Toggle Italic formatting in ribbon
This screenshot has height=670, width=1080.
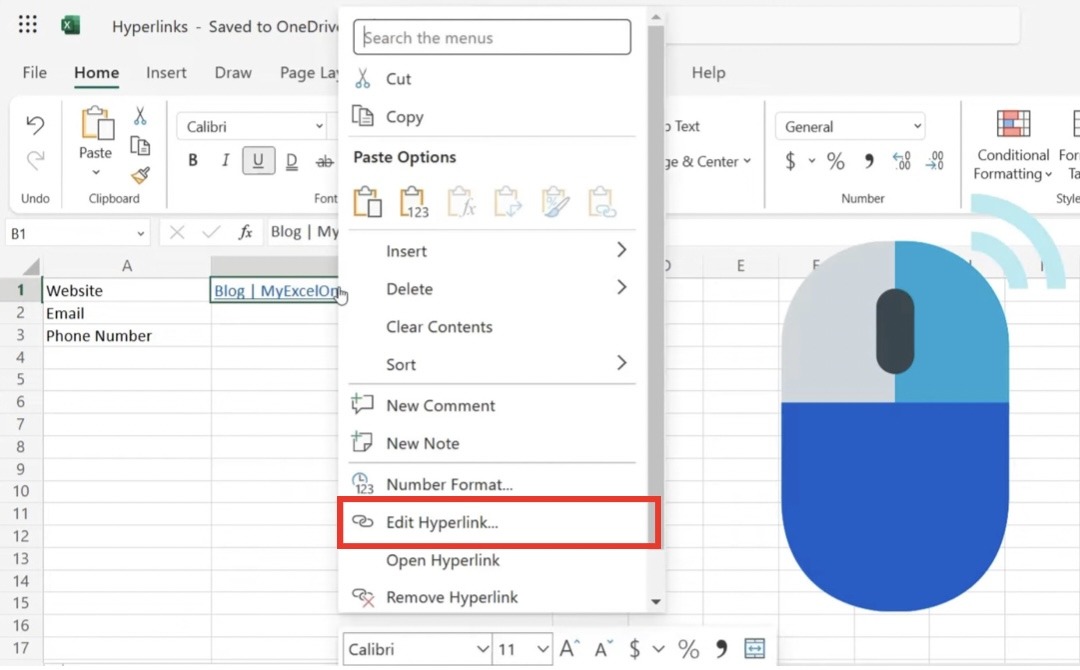(x=225, y=160)
